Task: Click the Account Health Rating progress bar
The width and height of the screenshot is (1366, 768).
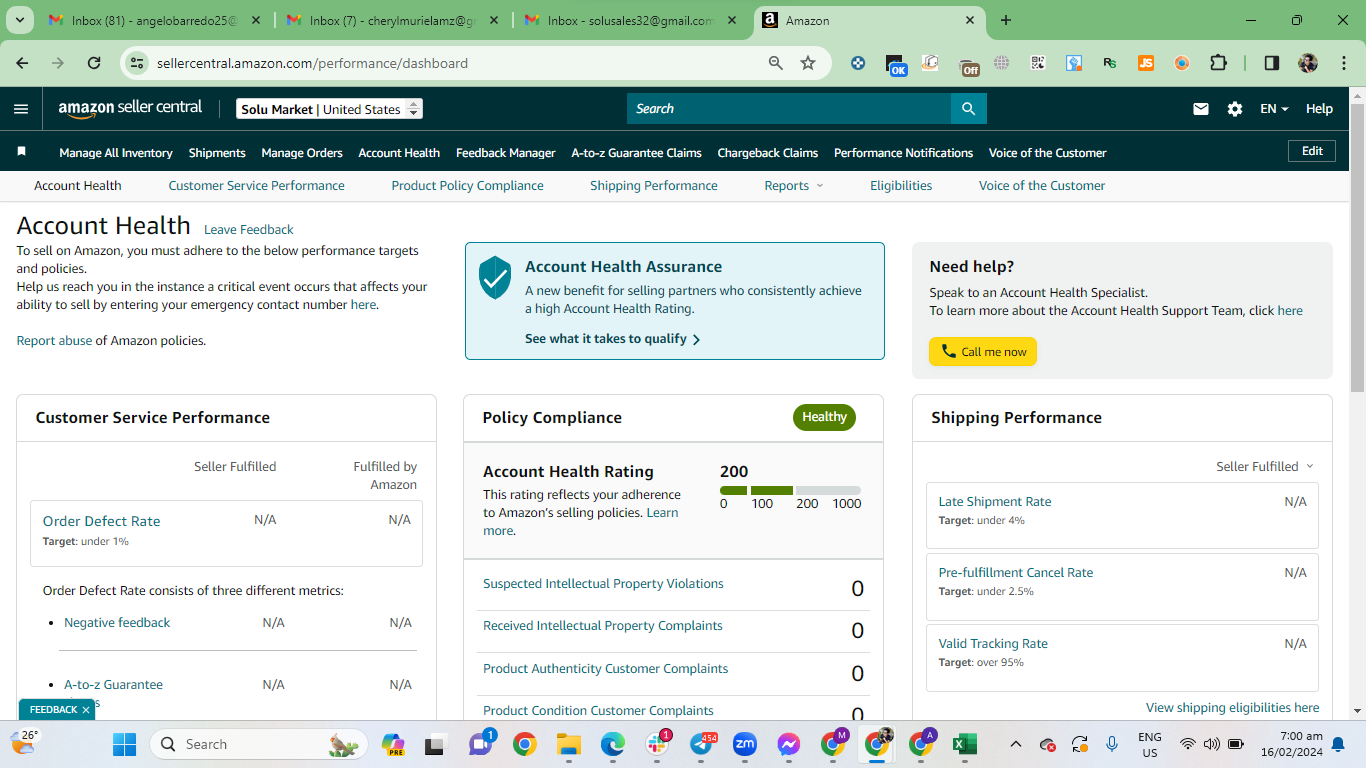Action: pyautogui.click(x=790, y=491)
